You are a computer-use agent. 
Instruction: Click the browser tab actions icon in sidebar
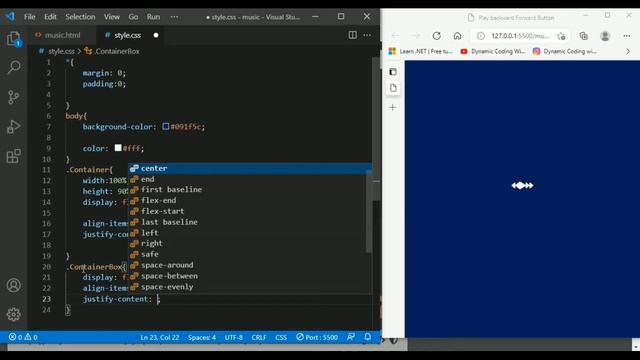click(393, 72)
